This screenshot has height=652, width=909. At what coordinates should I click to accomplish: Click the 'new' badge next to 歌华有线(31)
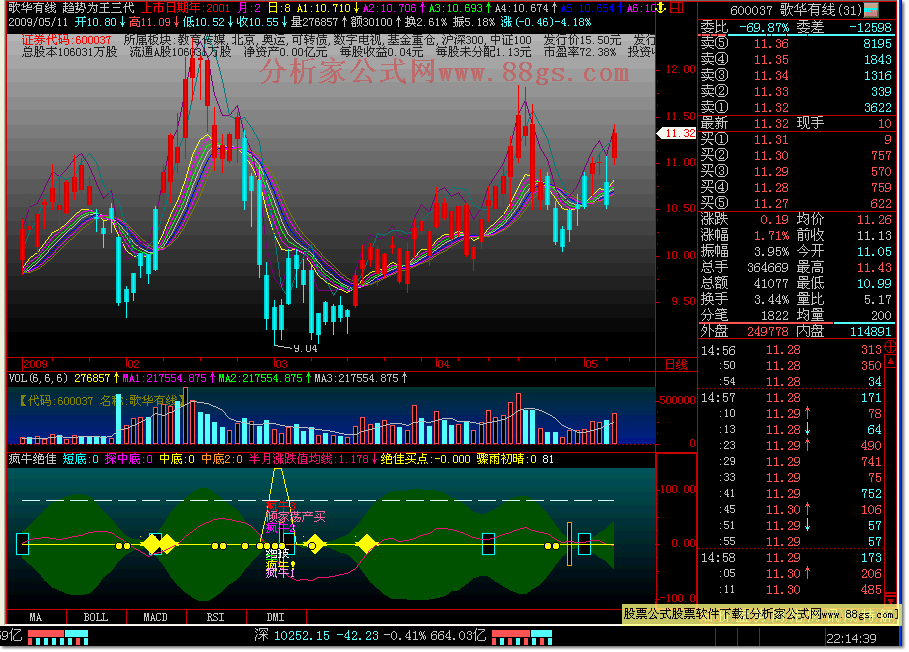871,10
